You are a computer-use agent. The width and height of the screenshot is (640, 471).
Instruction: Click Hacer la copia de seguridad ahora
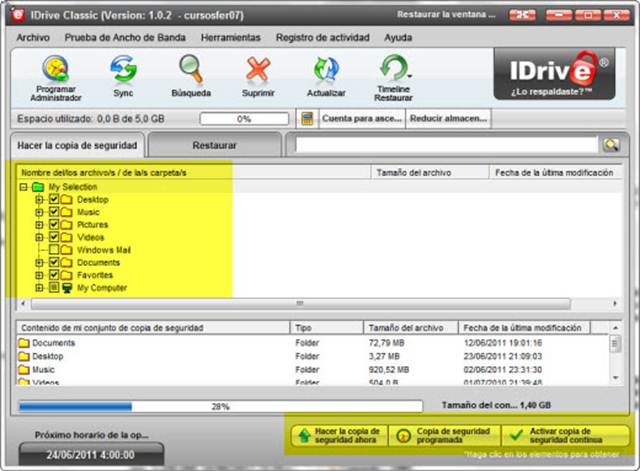(x=340, y=435)
